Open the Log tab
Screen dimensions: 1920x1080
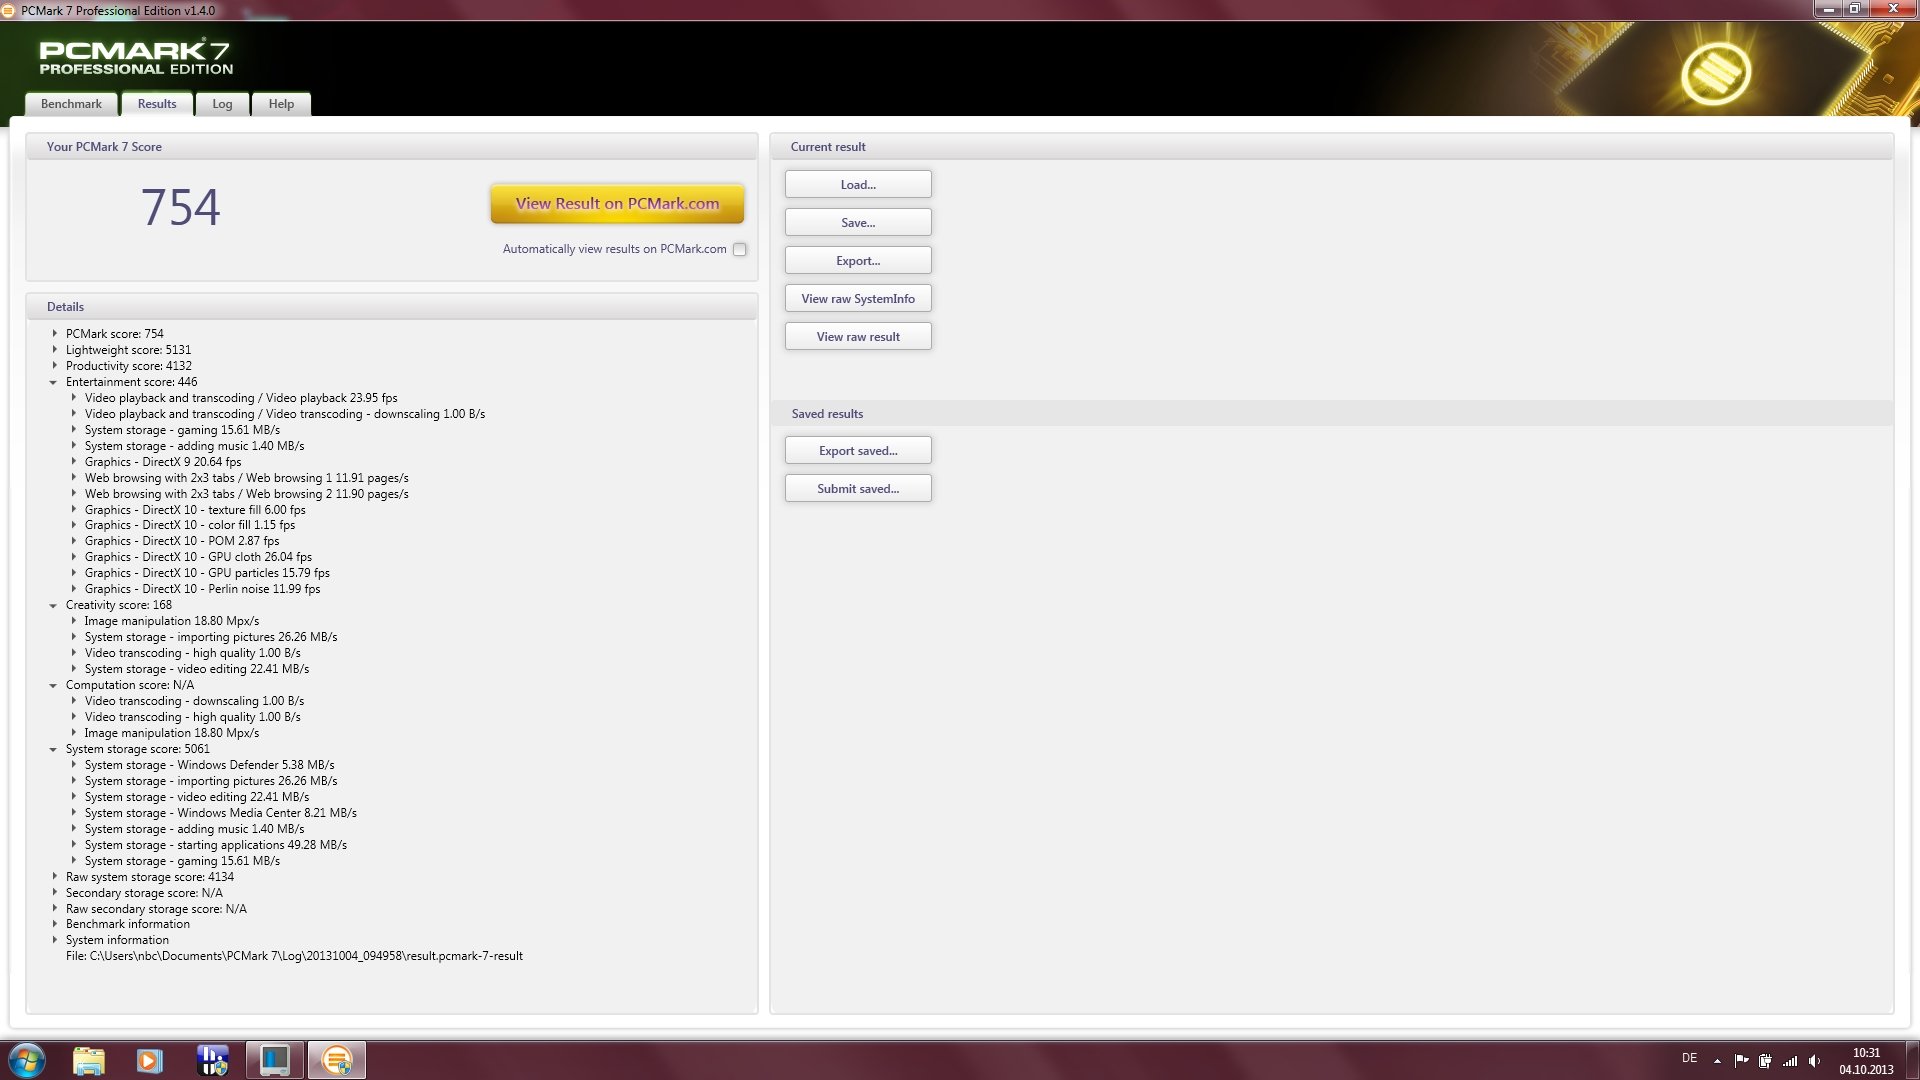222,104
